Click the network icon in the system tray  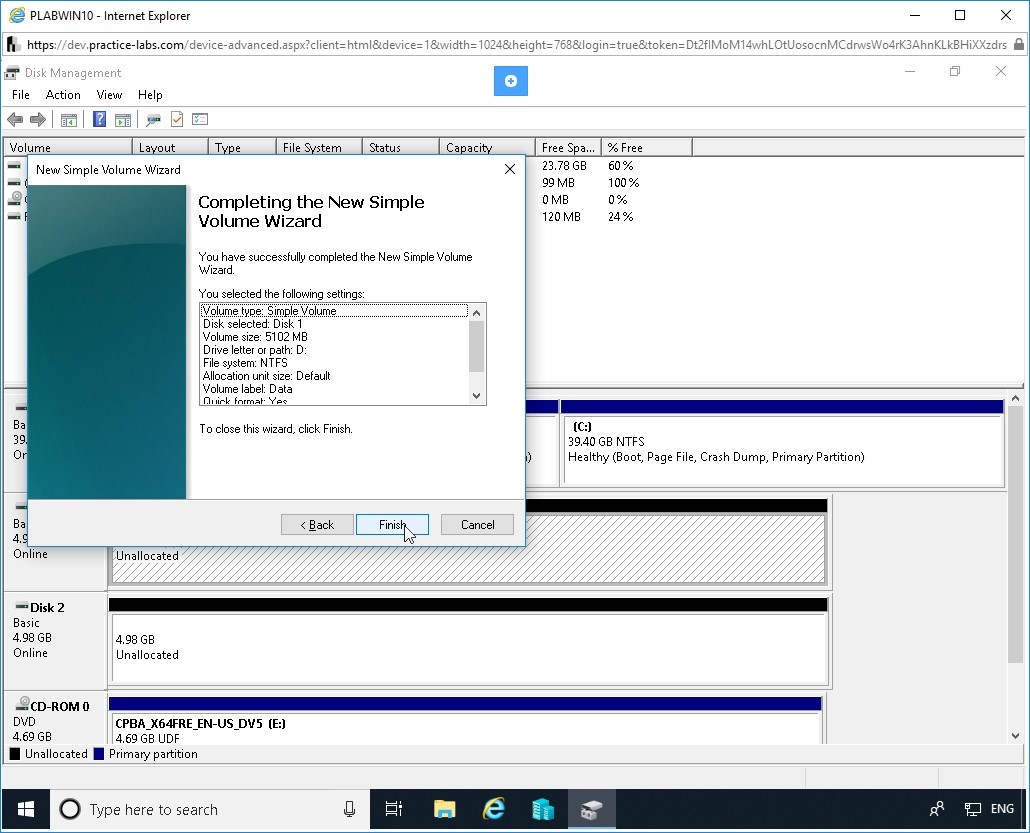(972, 809)
